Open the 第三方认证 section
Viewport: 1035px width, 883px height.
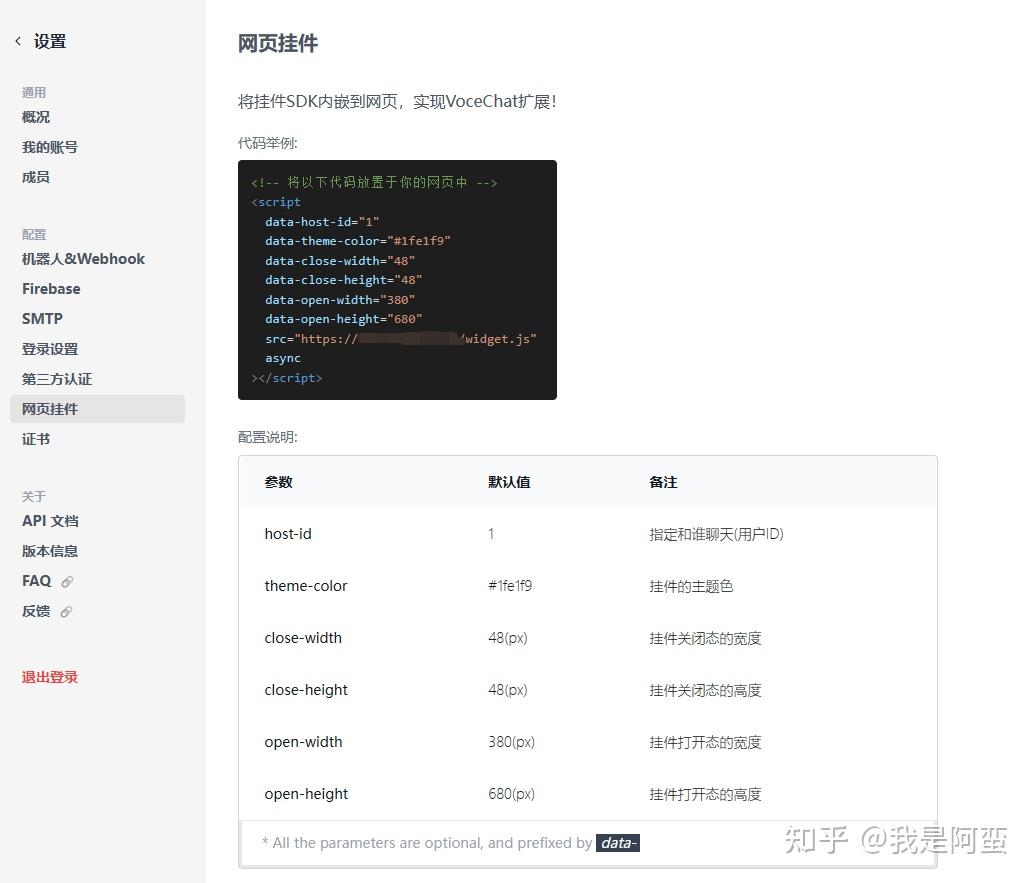(57, 378)
